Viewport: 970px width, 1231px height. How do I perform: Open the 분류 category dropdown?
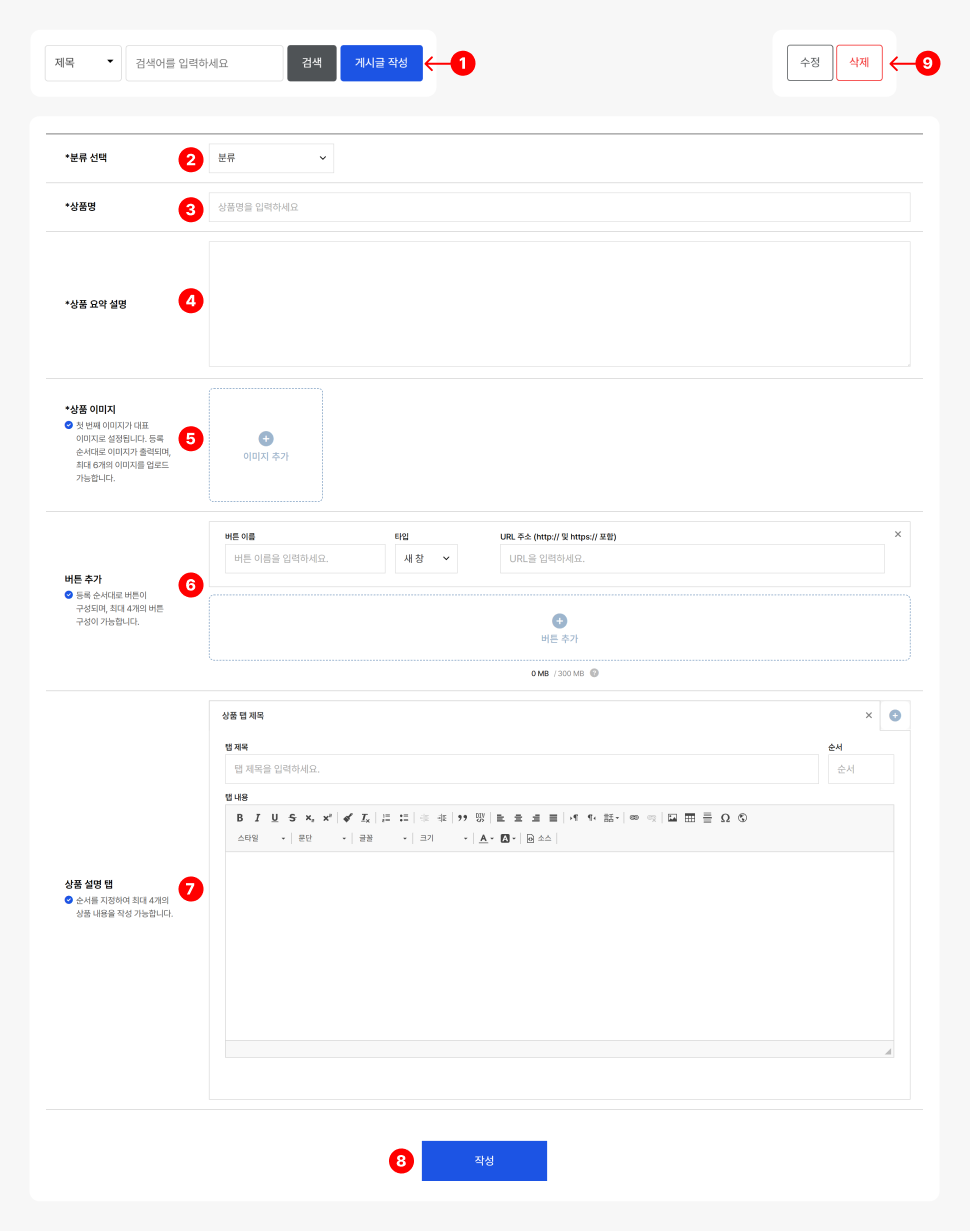[x=271, y=158]
